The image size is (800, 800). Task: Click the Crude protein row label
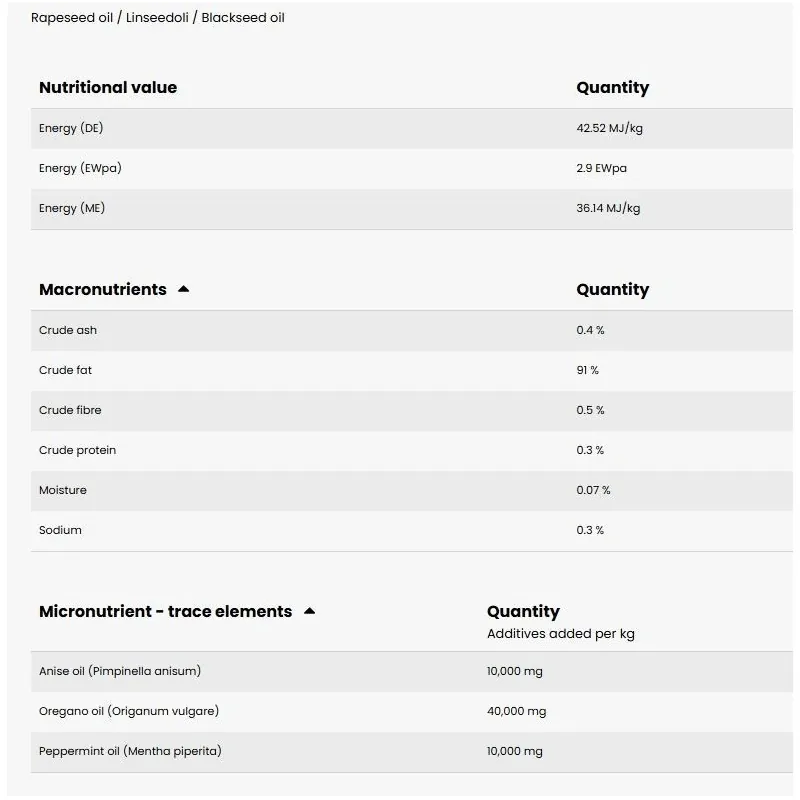pos(77,450)
